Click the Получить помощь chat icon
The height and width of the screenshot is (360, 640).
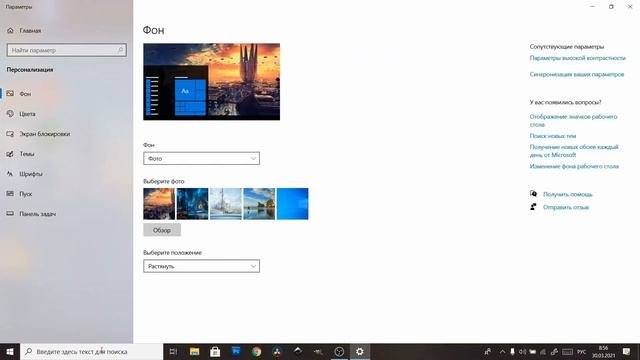533,194
